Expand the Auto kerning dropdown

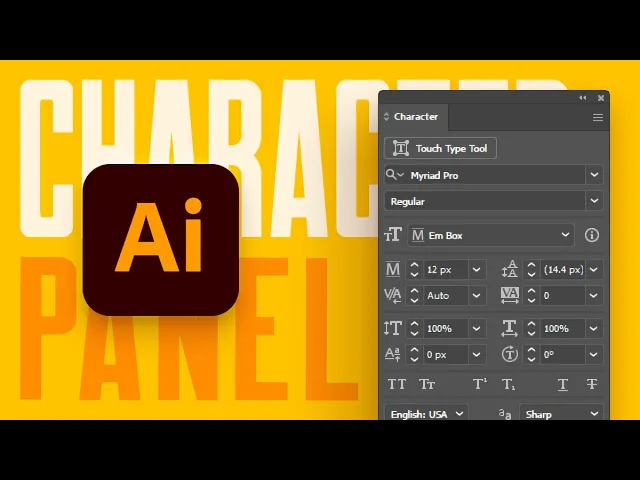click(x=476, y=296)
